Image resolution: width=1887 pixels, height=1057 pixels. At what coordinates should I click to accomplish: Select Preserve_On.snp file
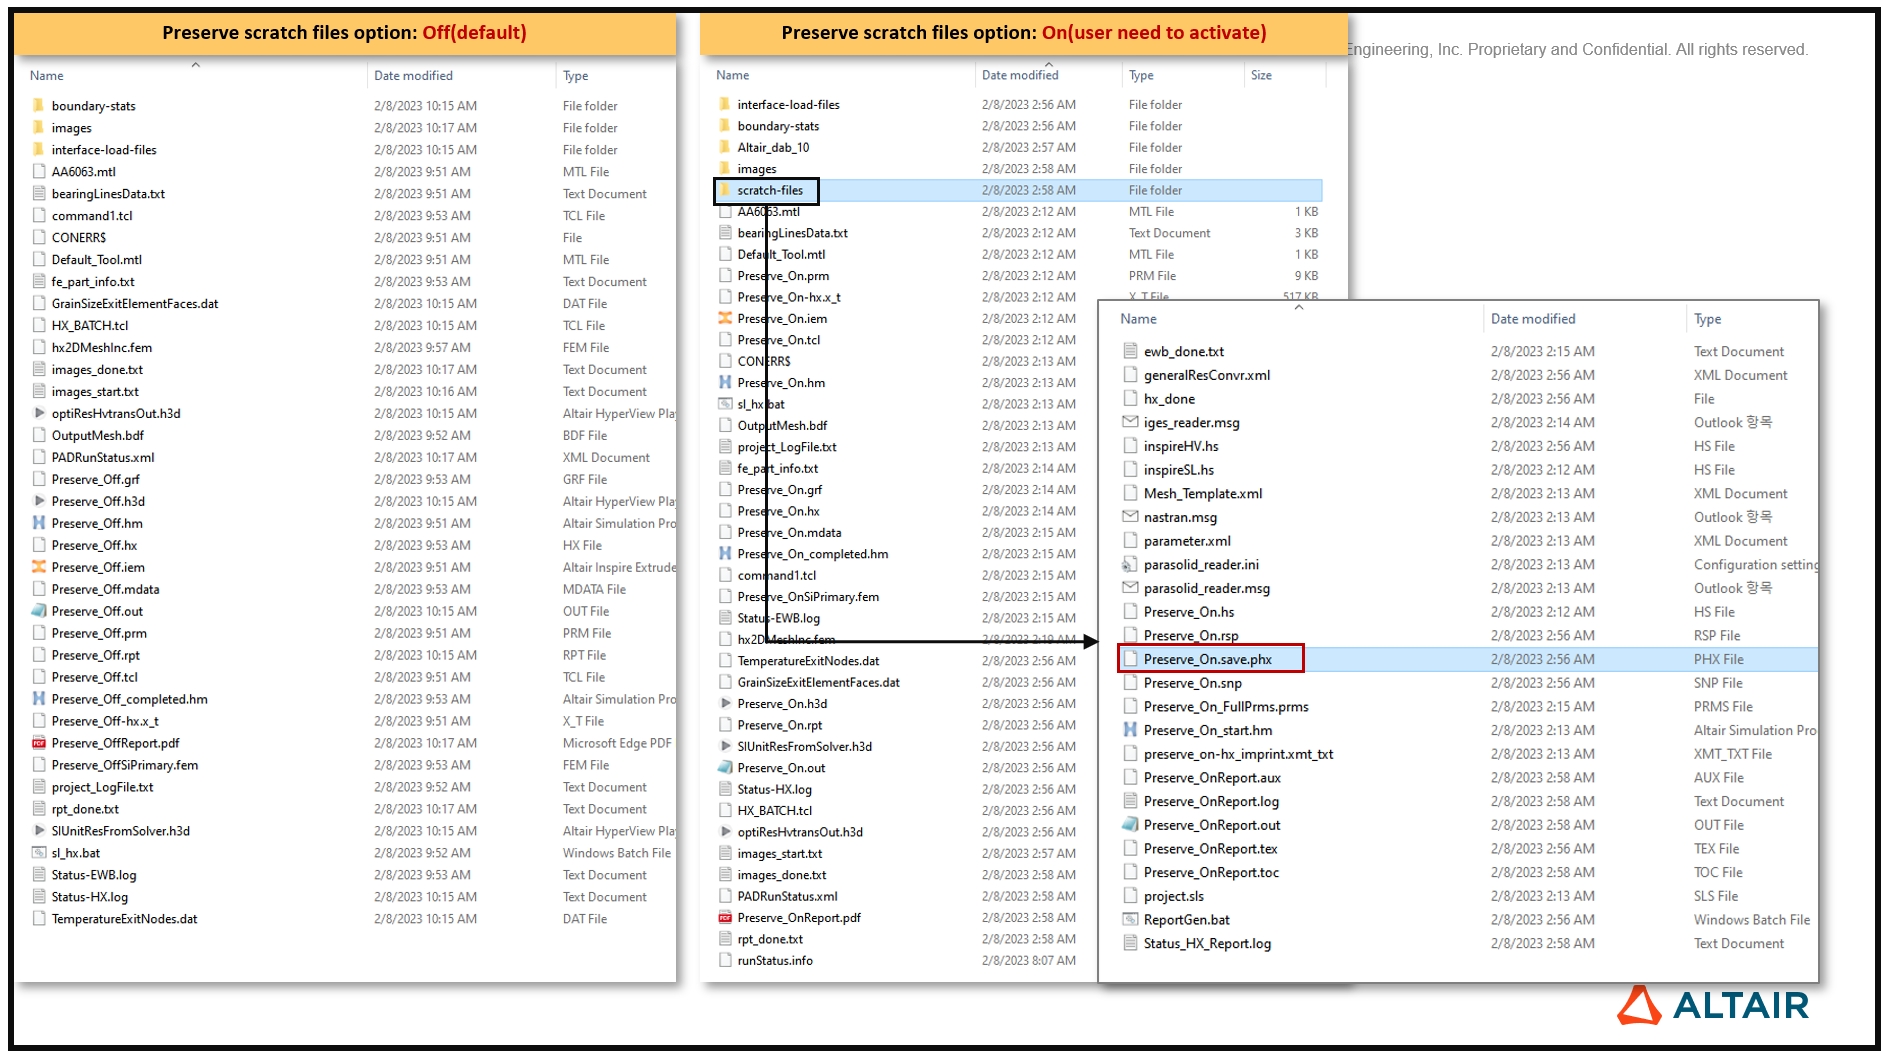(x=1192, y=683)
